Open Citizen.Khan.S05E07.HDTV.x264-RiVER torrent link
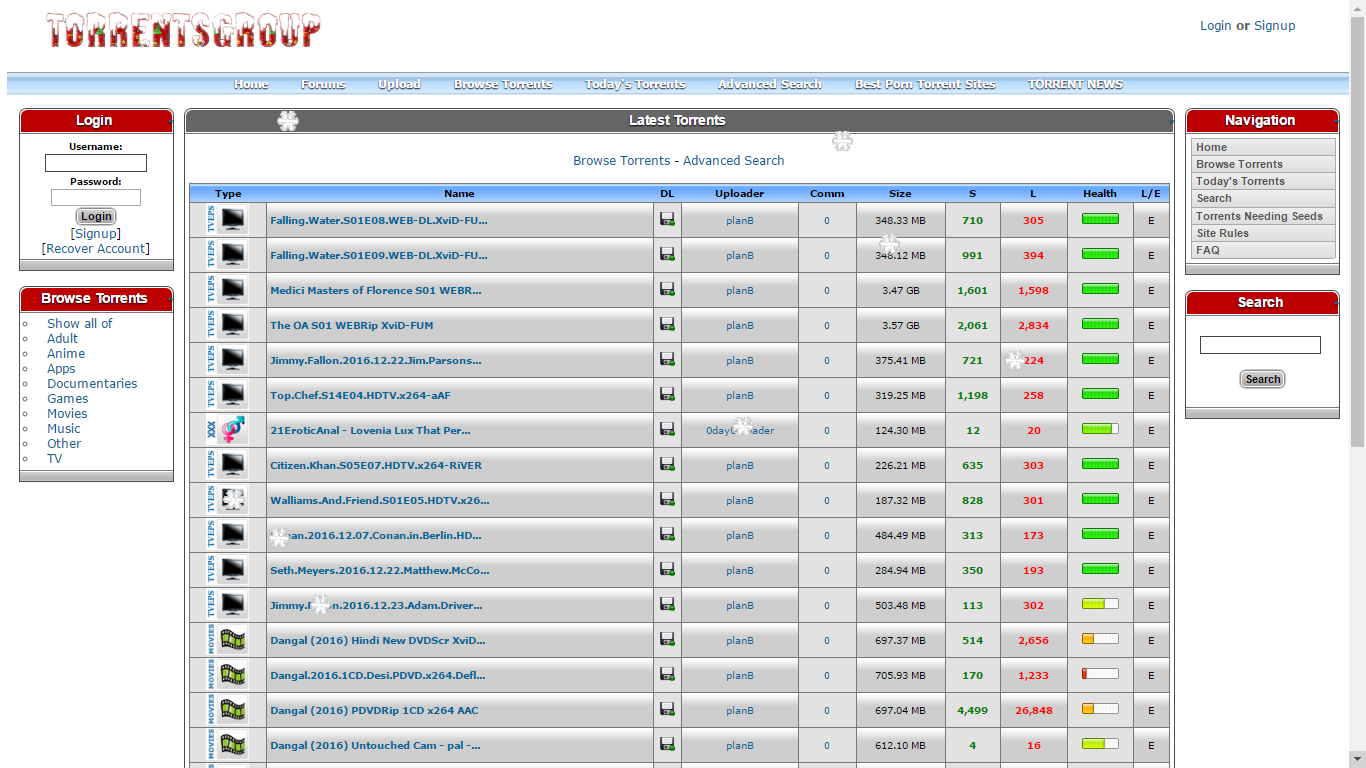 tap(376, 465)
